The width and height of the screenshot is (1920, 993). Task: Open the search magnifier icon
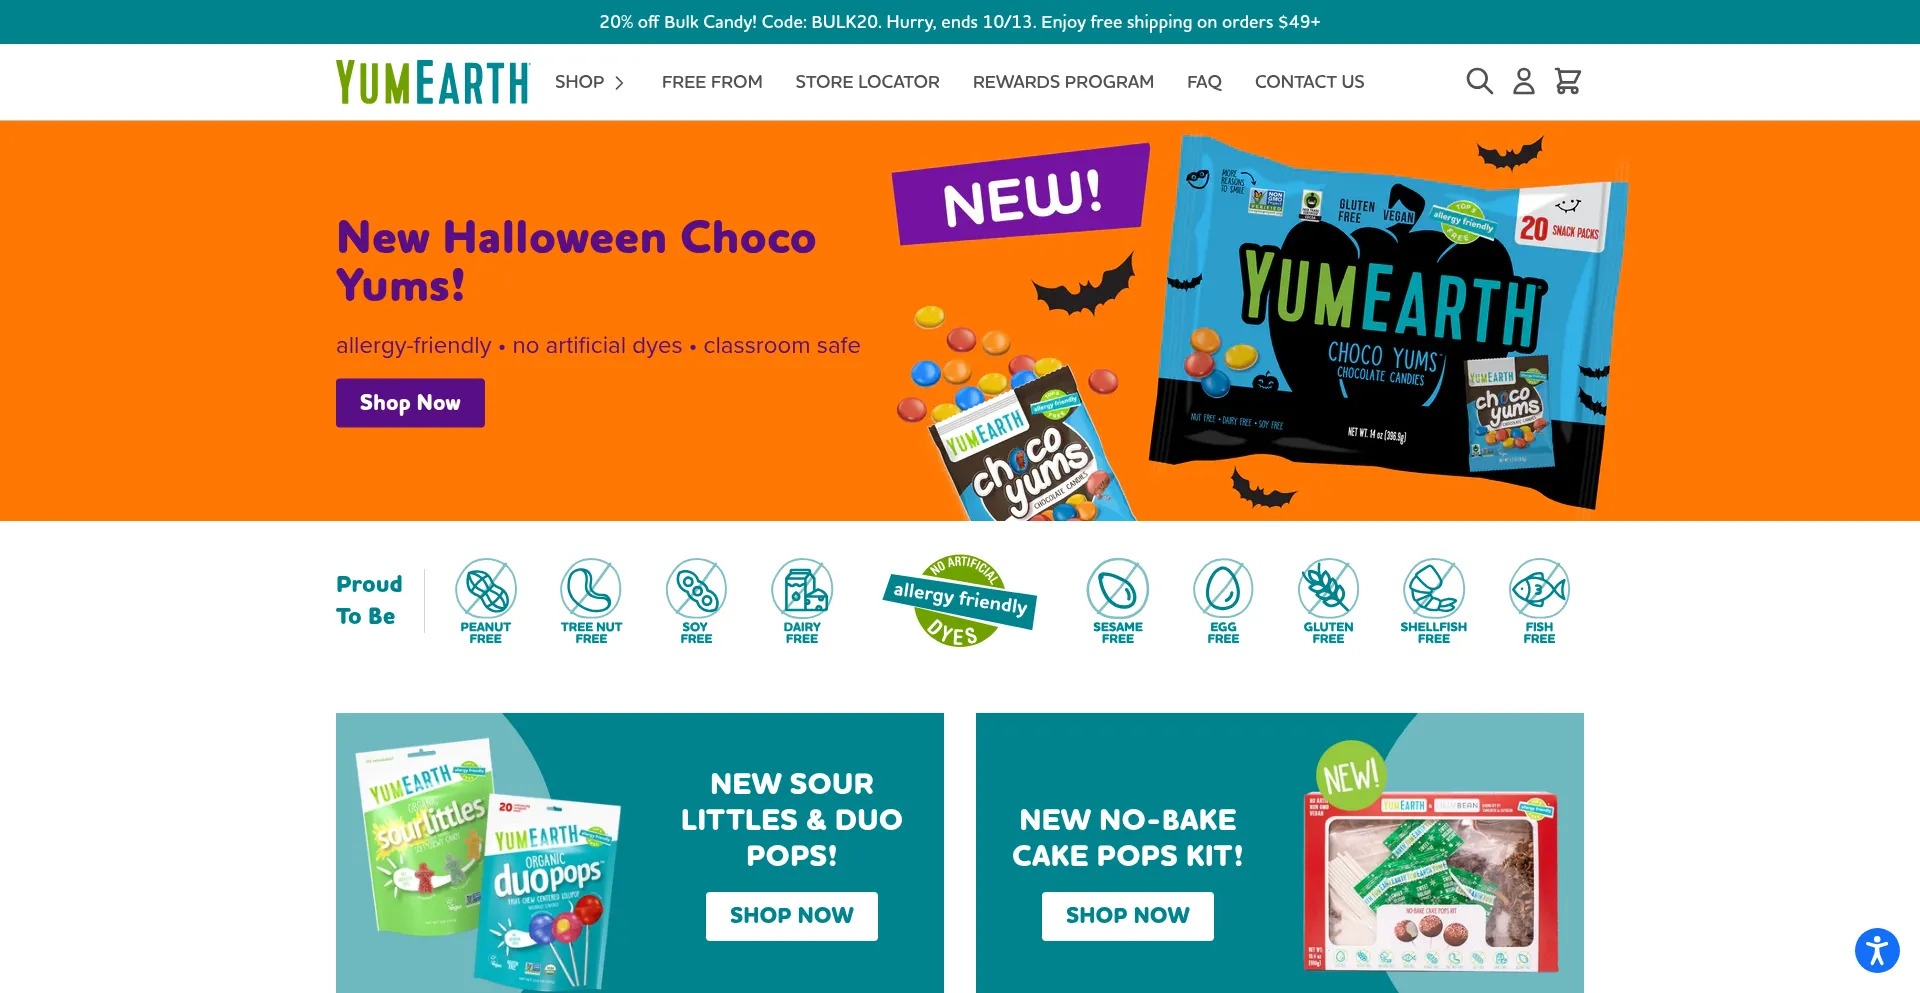1479,81
